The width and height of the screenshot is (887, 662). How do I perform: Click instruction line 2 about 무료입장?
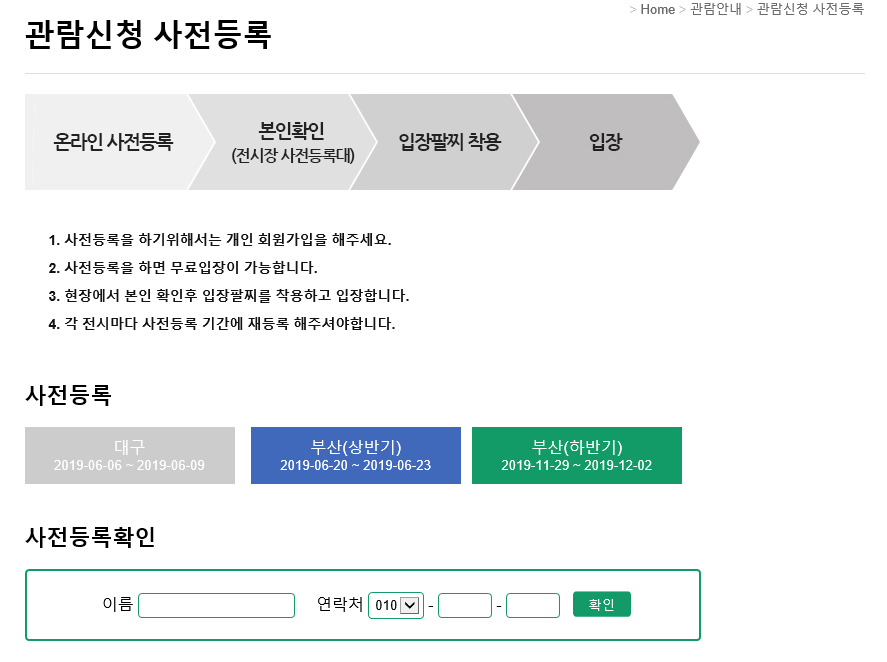click(183, 268)
